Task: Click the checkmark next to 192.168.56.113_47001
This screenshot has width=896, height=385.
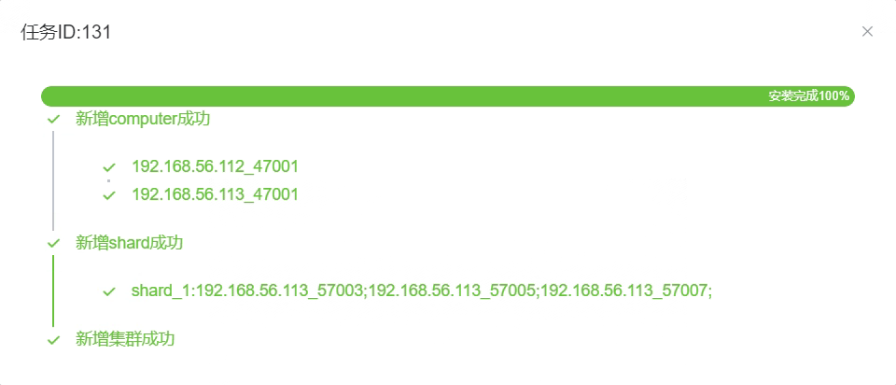Action: 109,195
